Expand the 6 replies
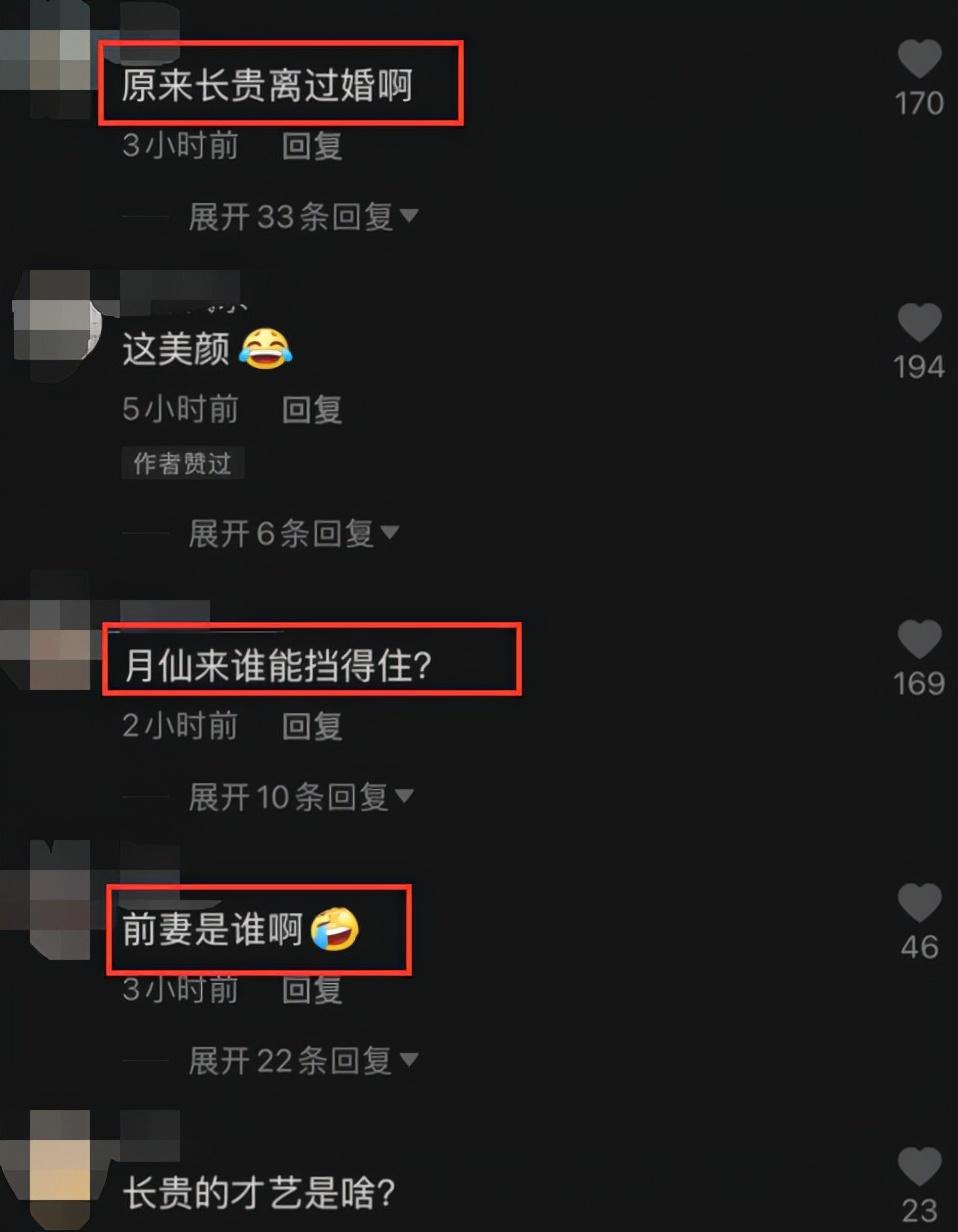 pyautogui.click(x=293, y=533)
